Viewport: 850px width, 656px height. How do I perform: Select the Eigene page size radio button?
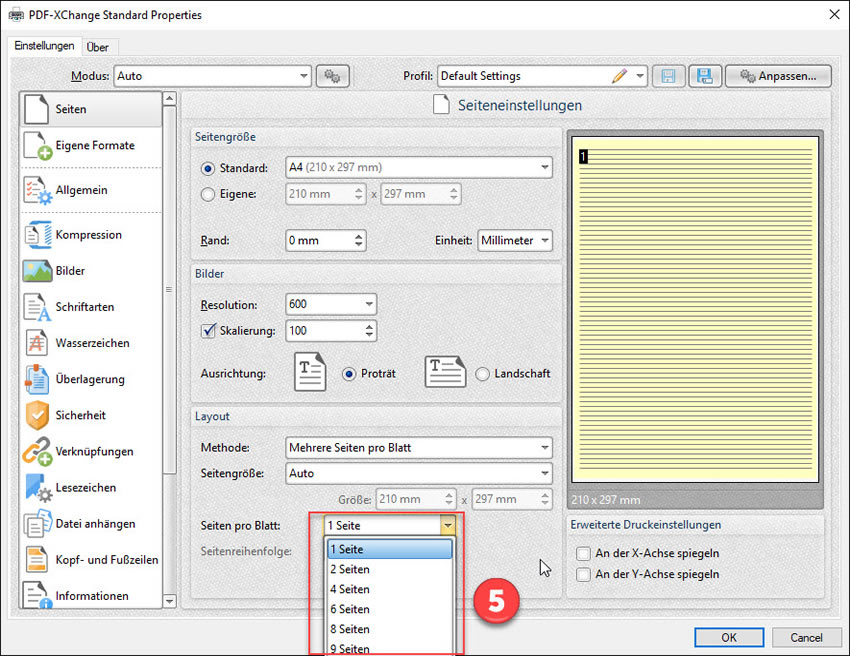pyautogui.click(x=208, y=194)
